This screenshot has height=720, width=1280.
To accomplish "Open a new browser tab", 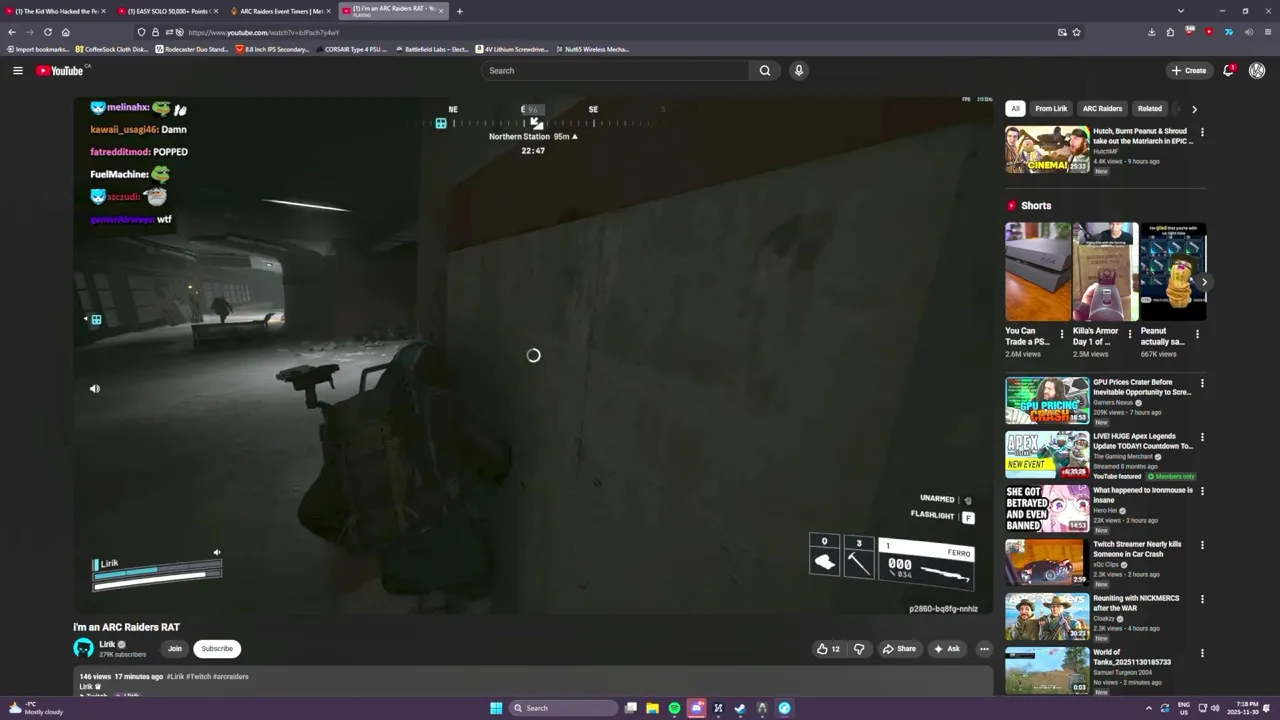I will click(x=459, y=11).
